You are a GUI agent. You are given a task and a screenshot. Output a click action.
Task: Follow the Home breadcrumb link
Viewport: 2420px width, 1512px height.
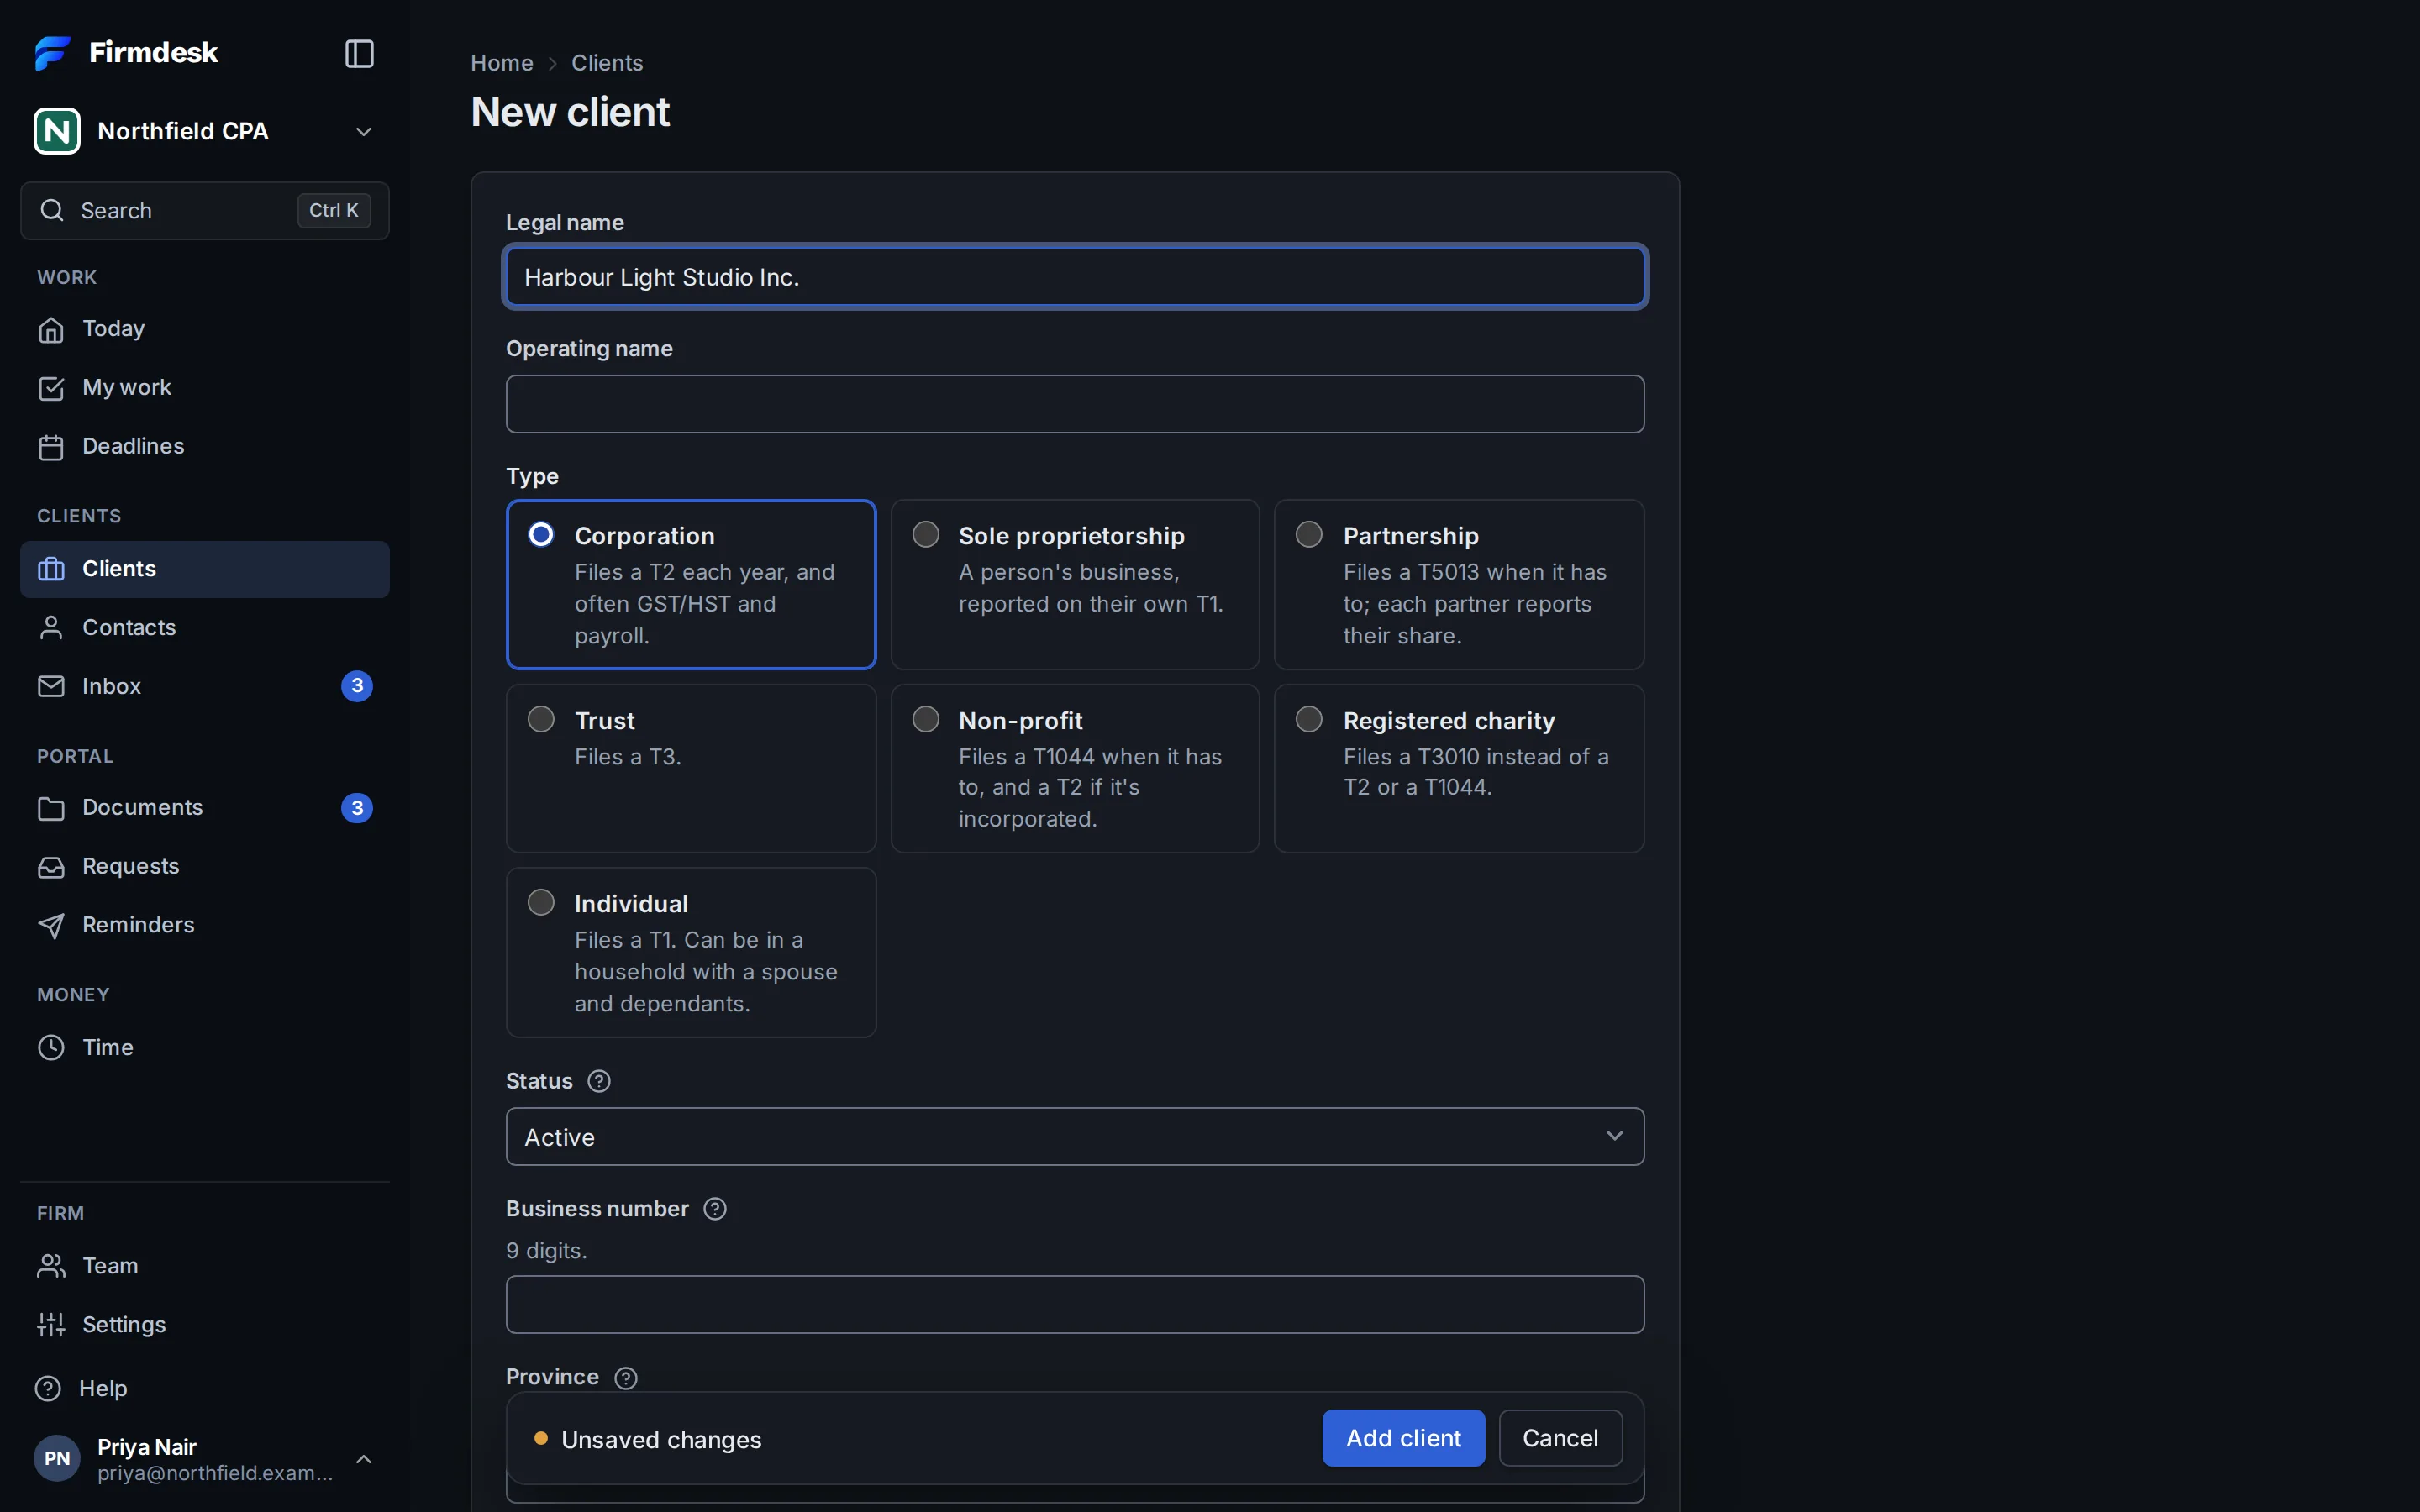(502, 63)
